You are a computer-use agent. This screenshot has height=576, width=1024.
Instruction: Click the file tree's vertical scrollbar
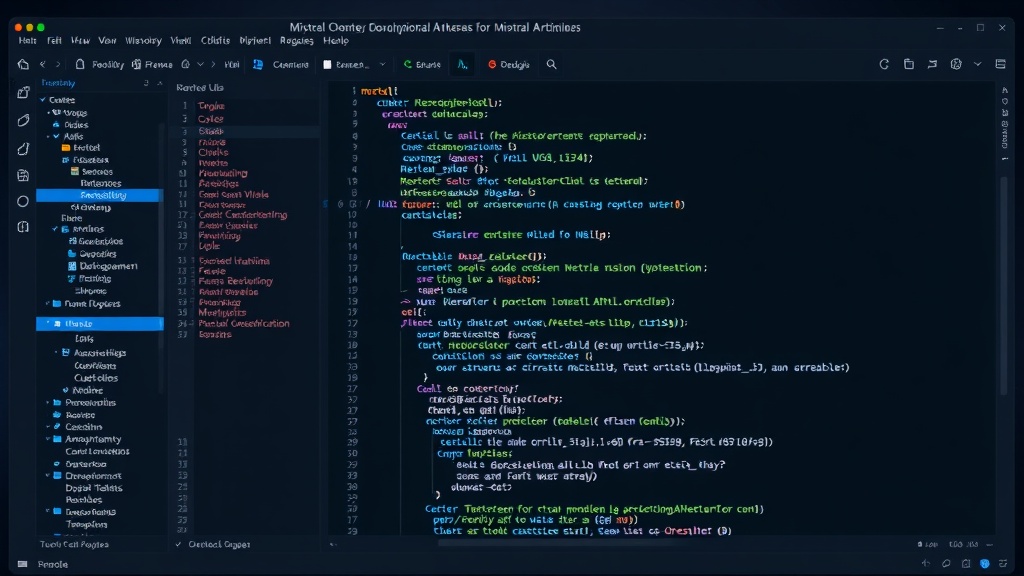tap(161, 258)
